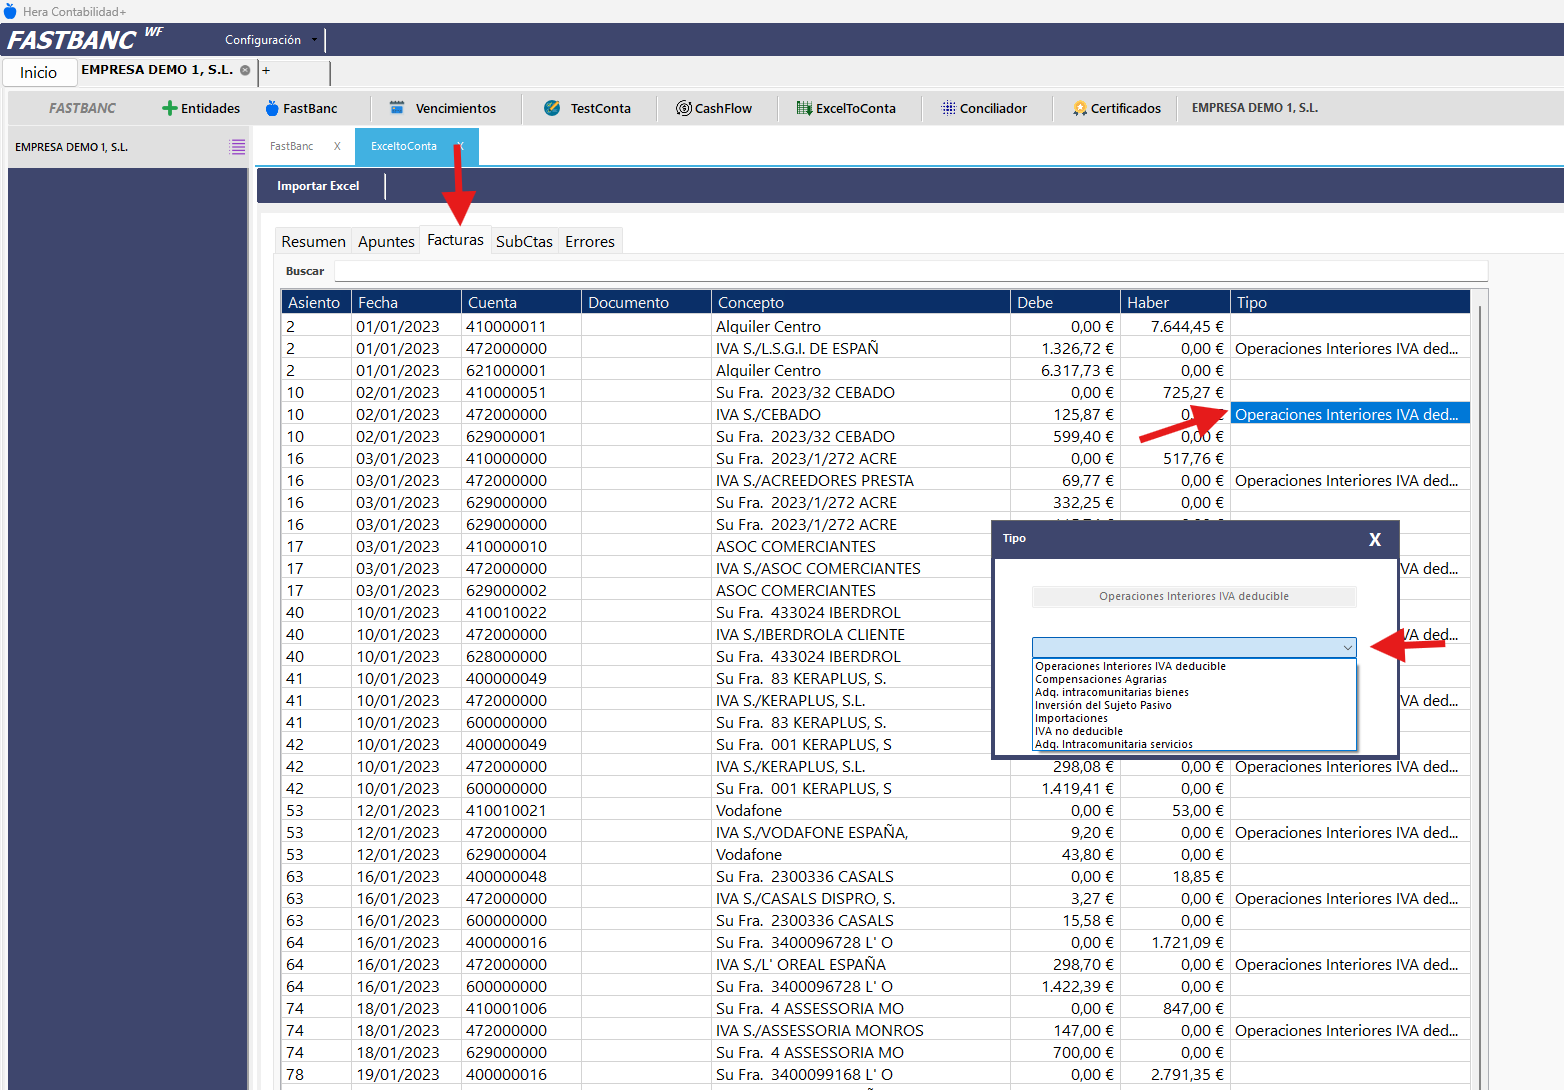Click the Conciliador grid icon
Screen dimensions: 1564x1090
(948, 108)
